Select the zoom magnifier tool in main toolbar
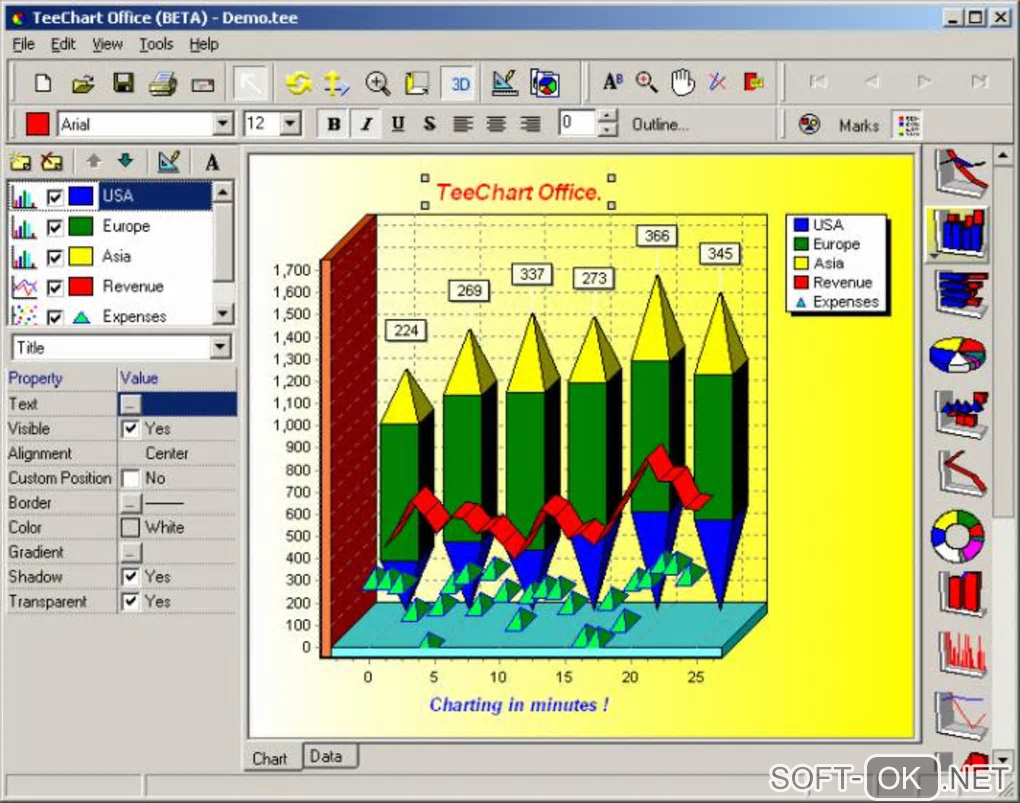The height and width of the screenshot is (803, 1020). (377, 83)
